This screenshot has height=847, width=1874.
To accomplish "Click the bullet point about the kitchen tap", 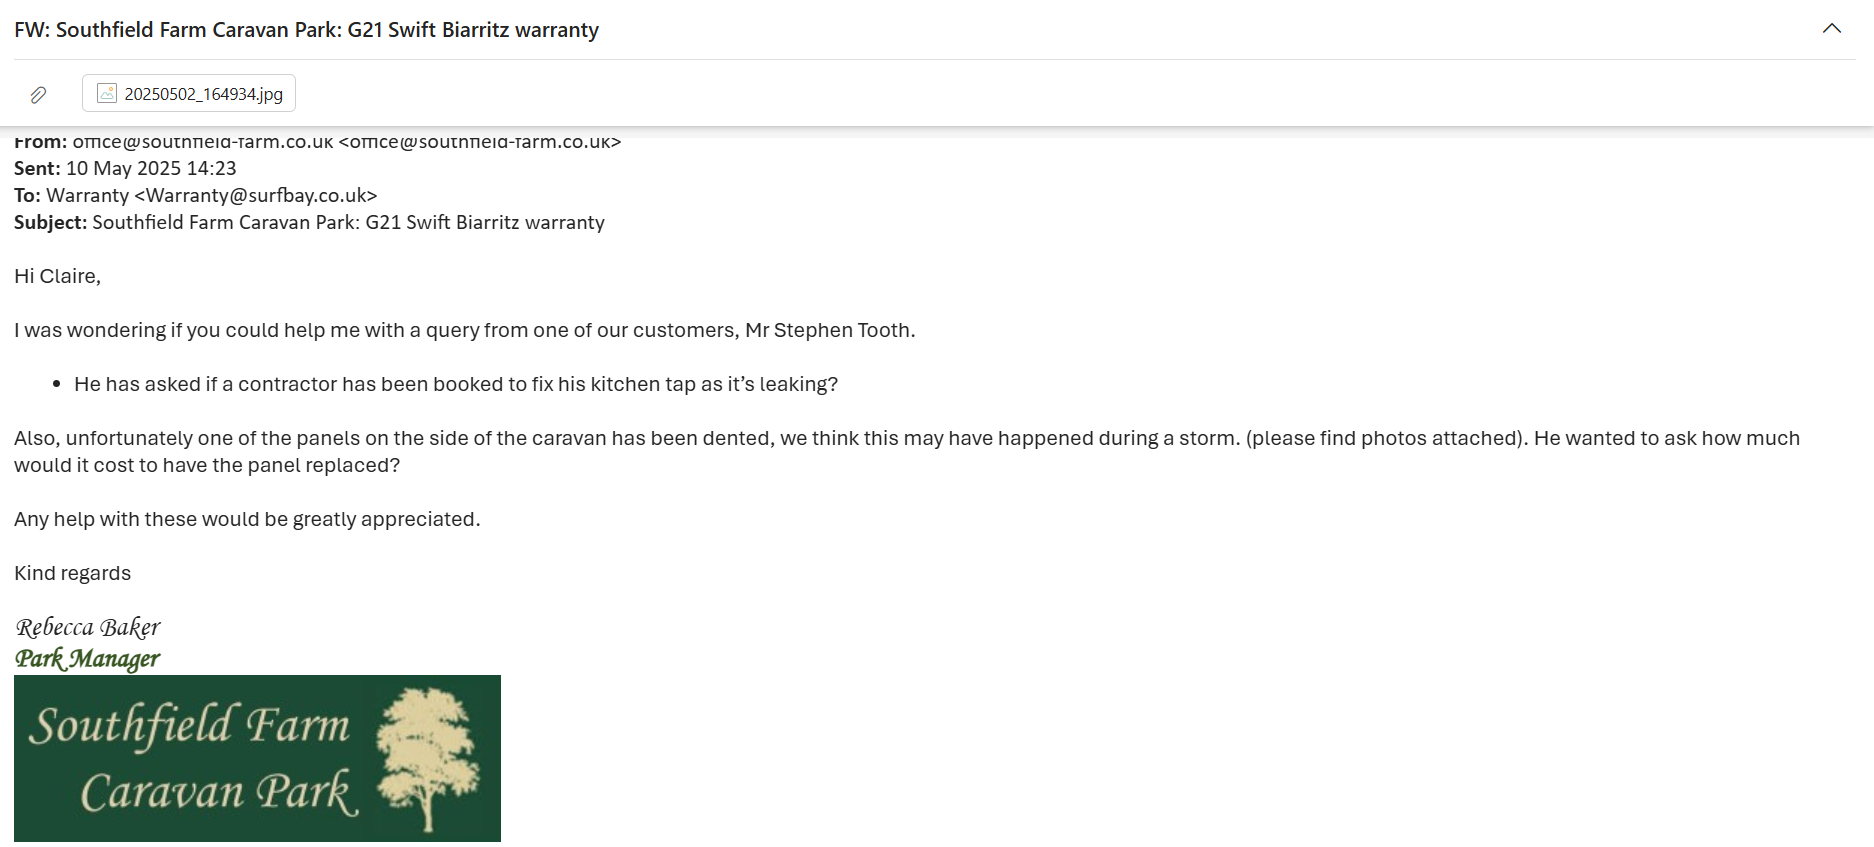I will (456, 385).
